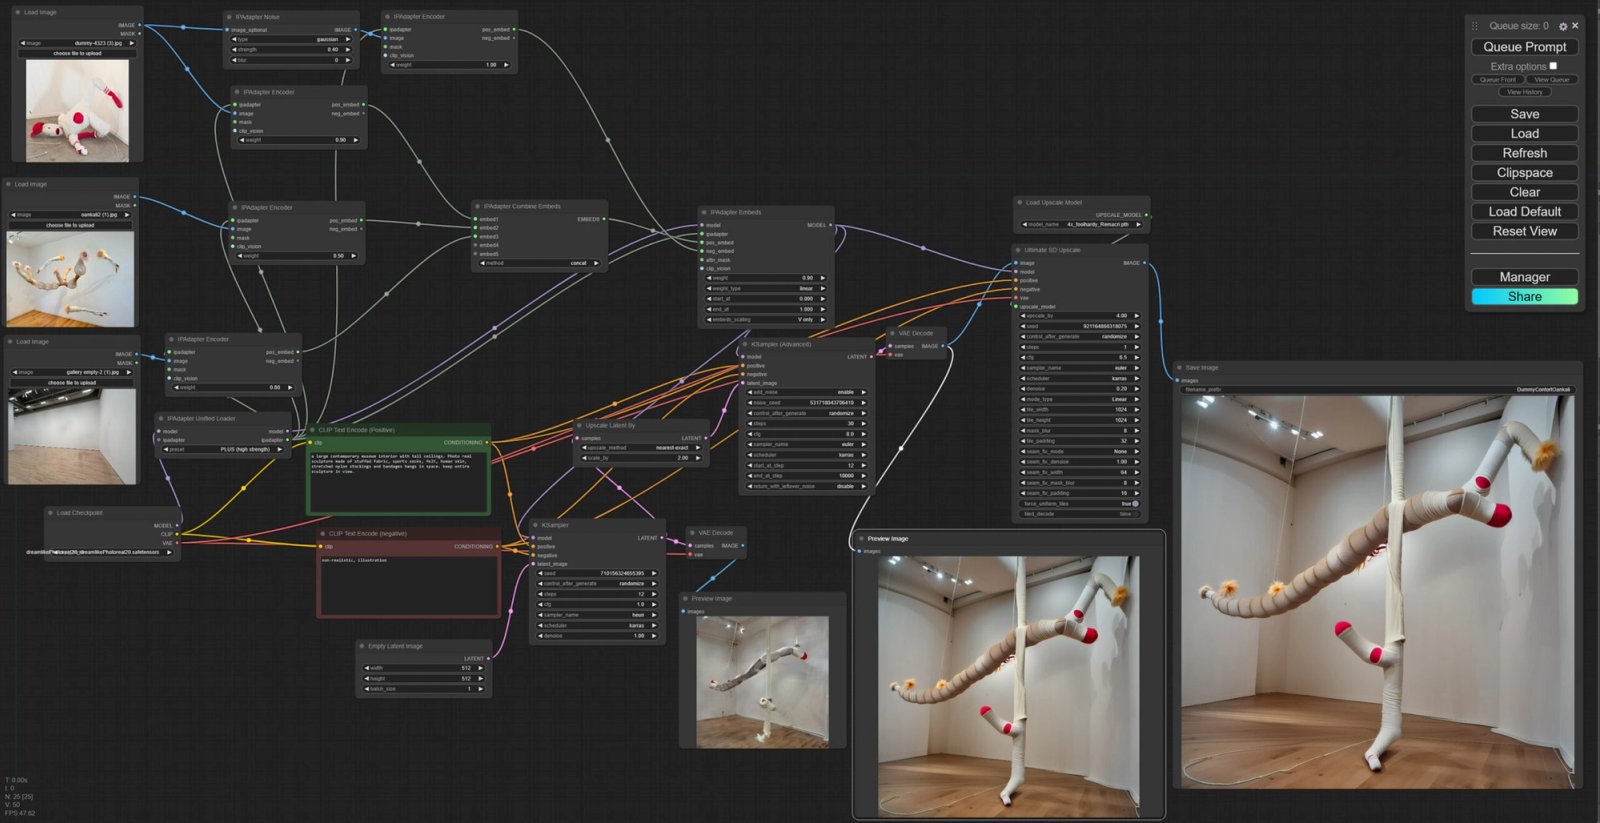The image size is (1600, 823).
Task: Open return_with_leftover_noise disable combo
Action: [807, 486]
